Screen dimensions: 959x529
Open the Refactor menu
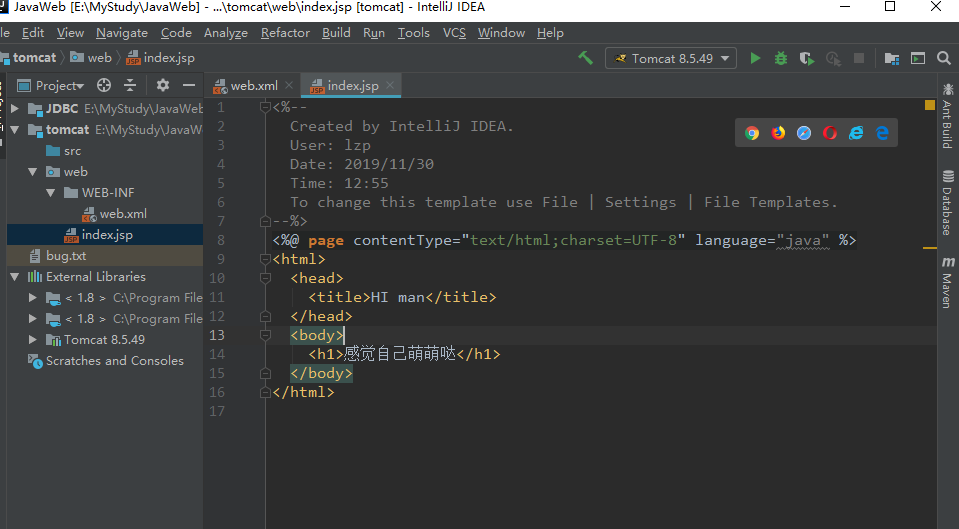285,33
